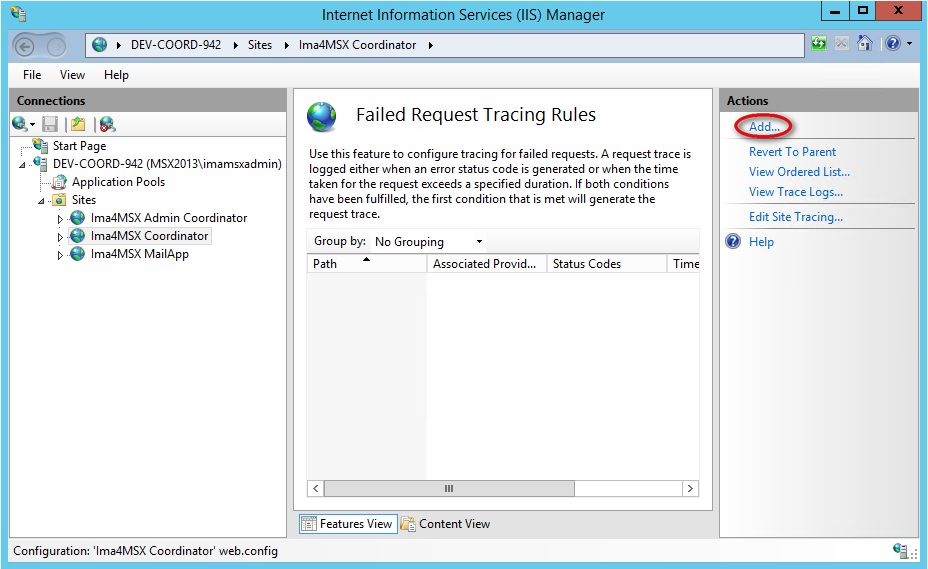Screen dimensions: 928x569
Task: Click the DEV-COORD-942 server icon in tree
Action: point(40,163)
